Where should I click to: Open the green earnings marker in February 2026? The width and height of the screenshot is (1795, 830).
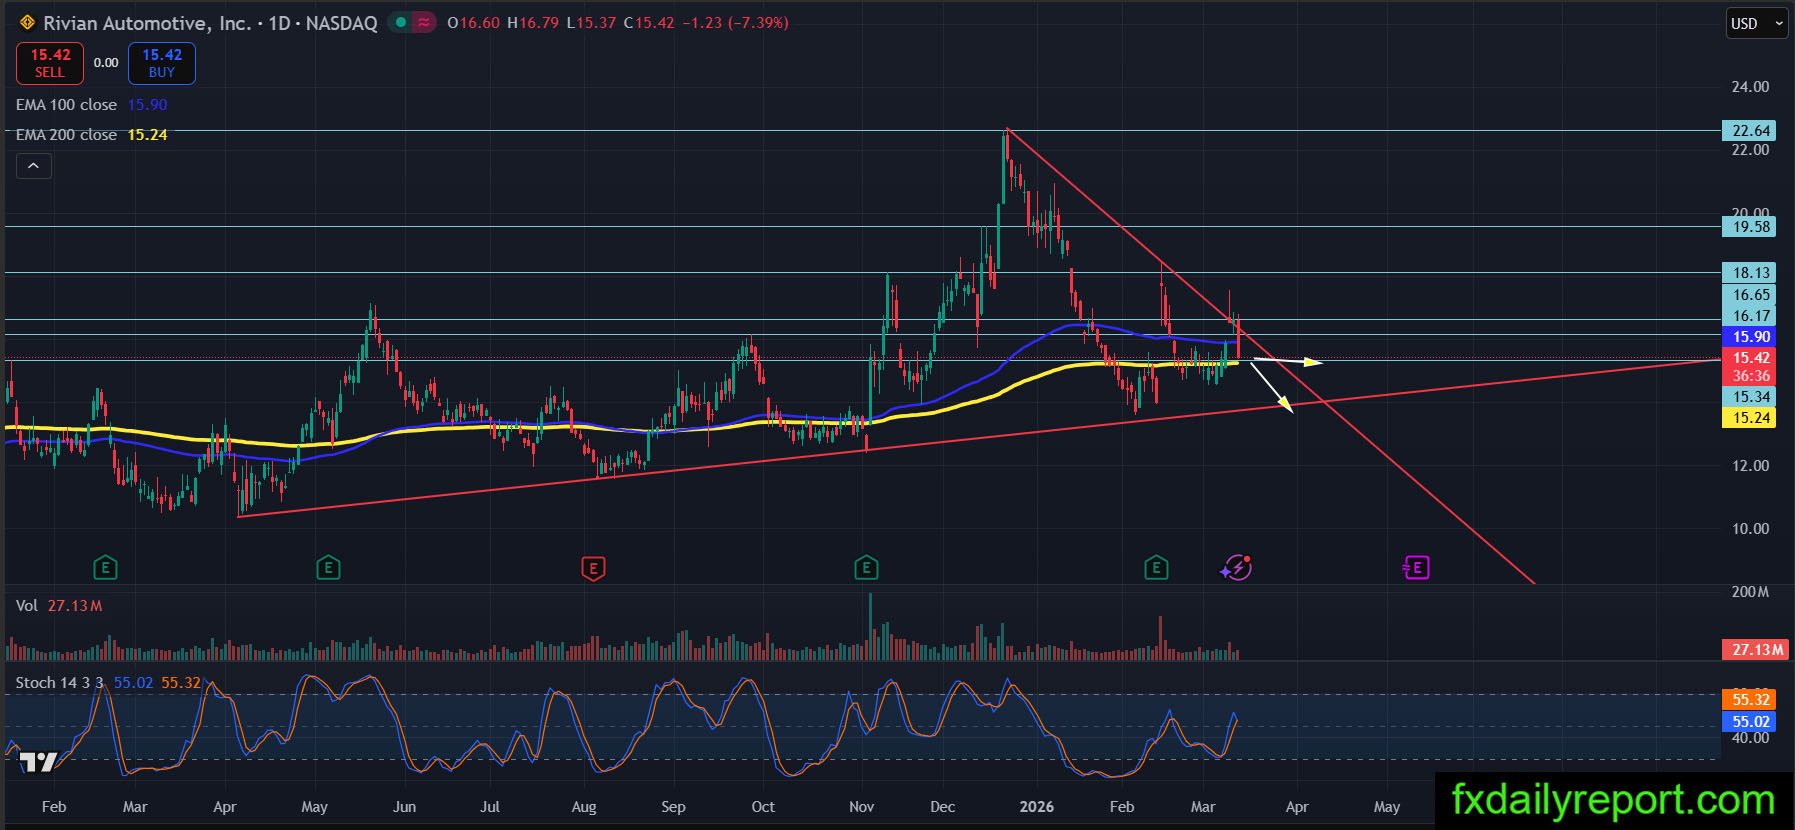(1156, 569)
